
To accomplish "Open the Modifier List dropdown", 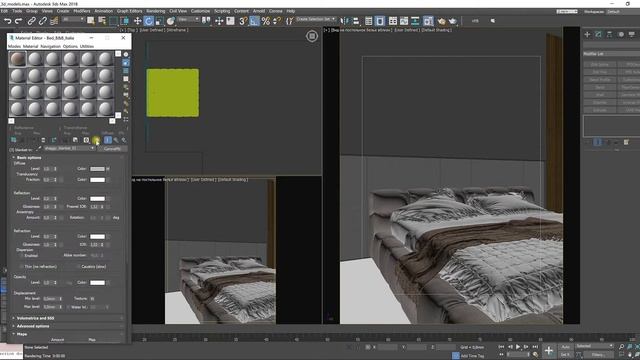I will [x=611, y=54].
